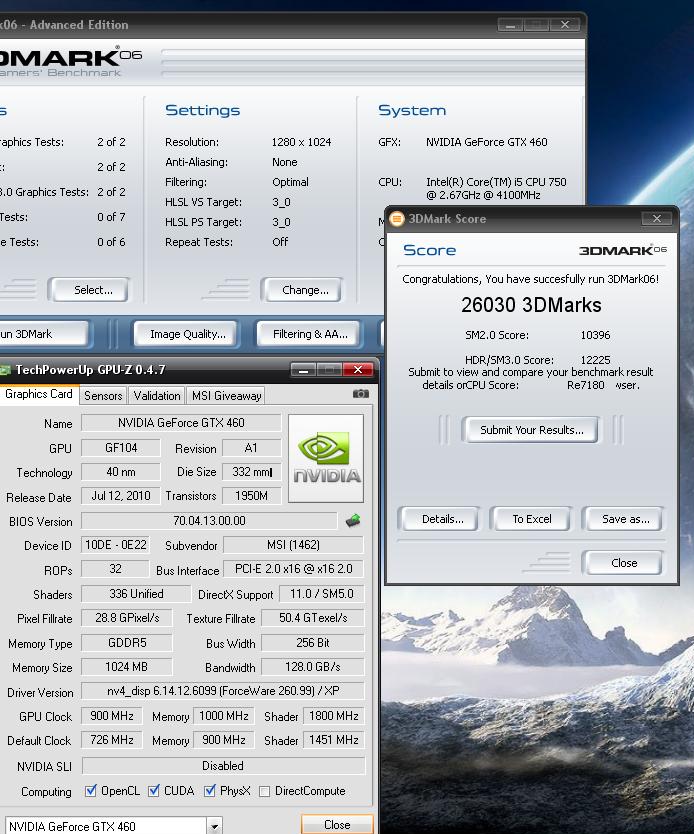Click the BIOS Version field 70.04.13.00.00
Screen dimensions: 694x834
[209, 521]
